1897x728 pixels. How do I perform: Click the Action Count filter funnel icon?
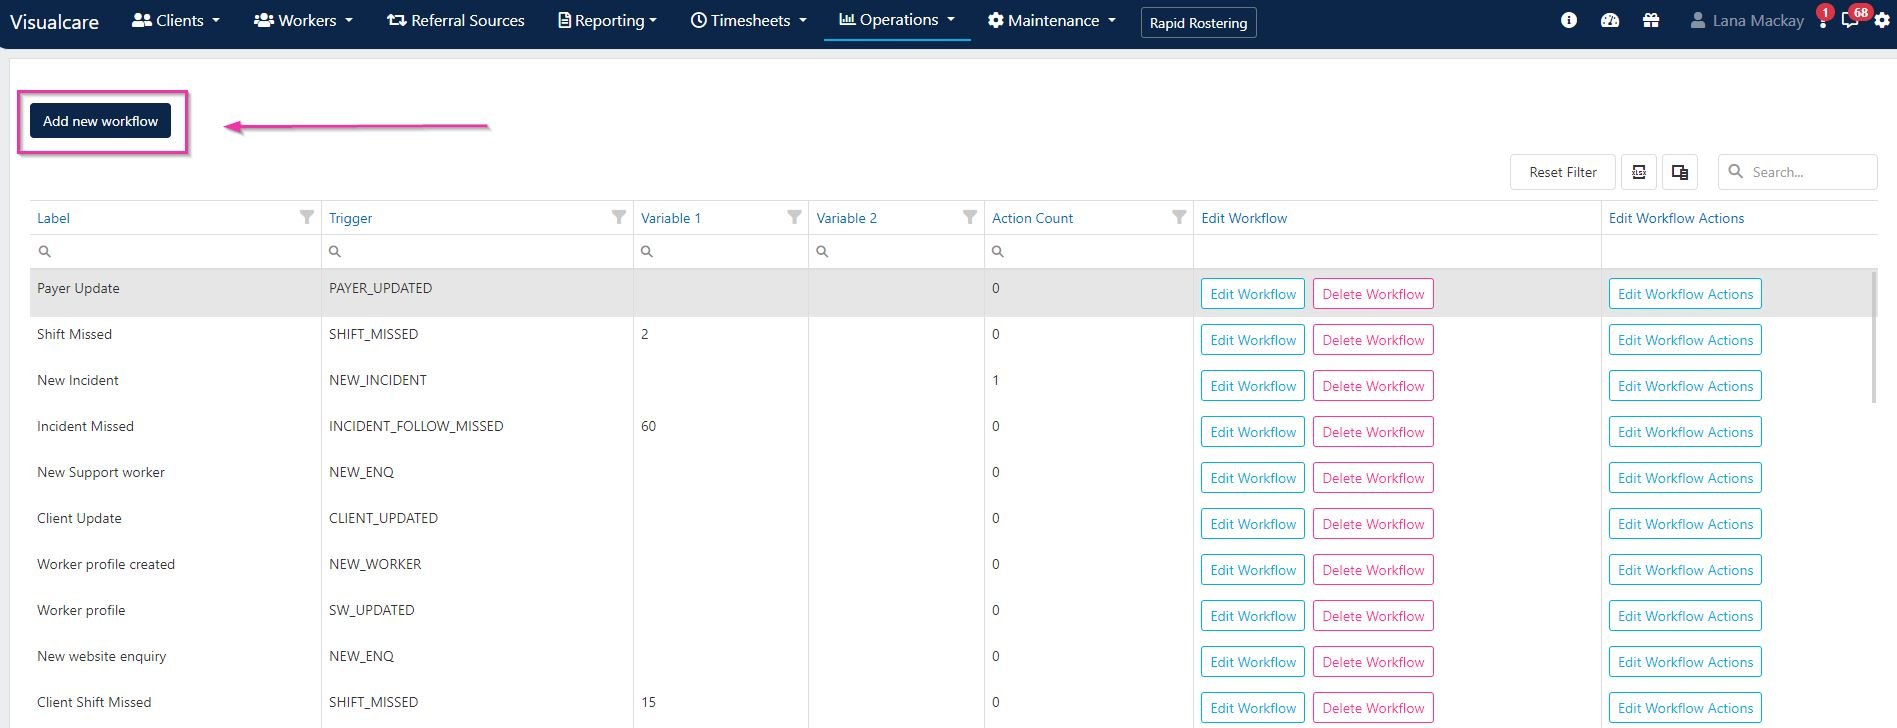1179,217
